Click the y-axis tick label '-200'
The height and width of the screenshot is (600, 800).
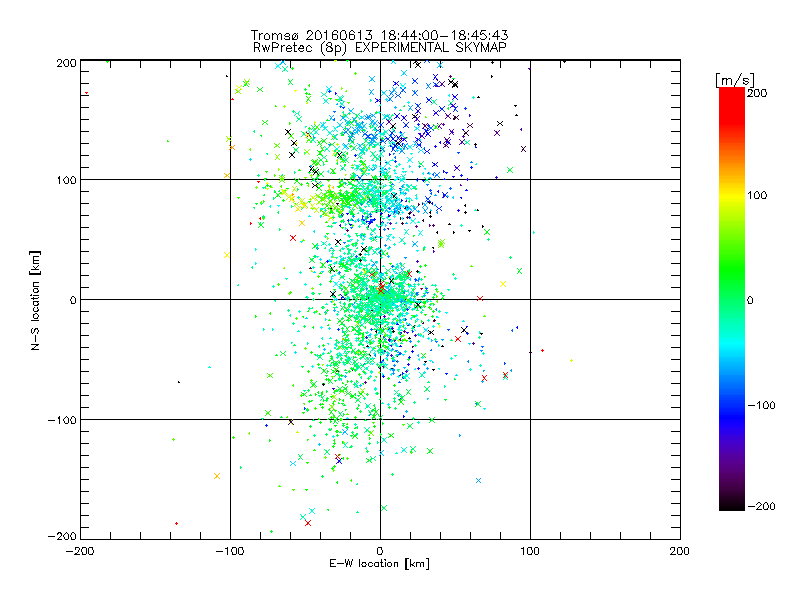(x=62, y=537)
